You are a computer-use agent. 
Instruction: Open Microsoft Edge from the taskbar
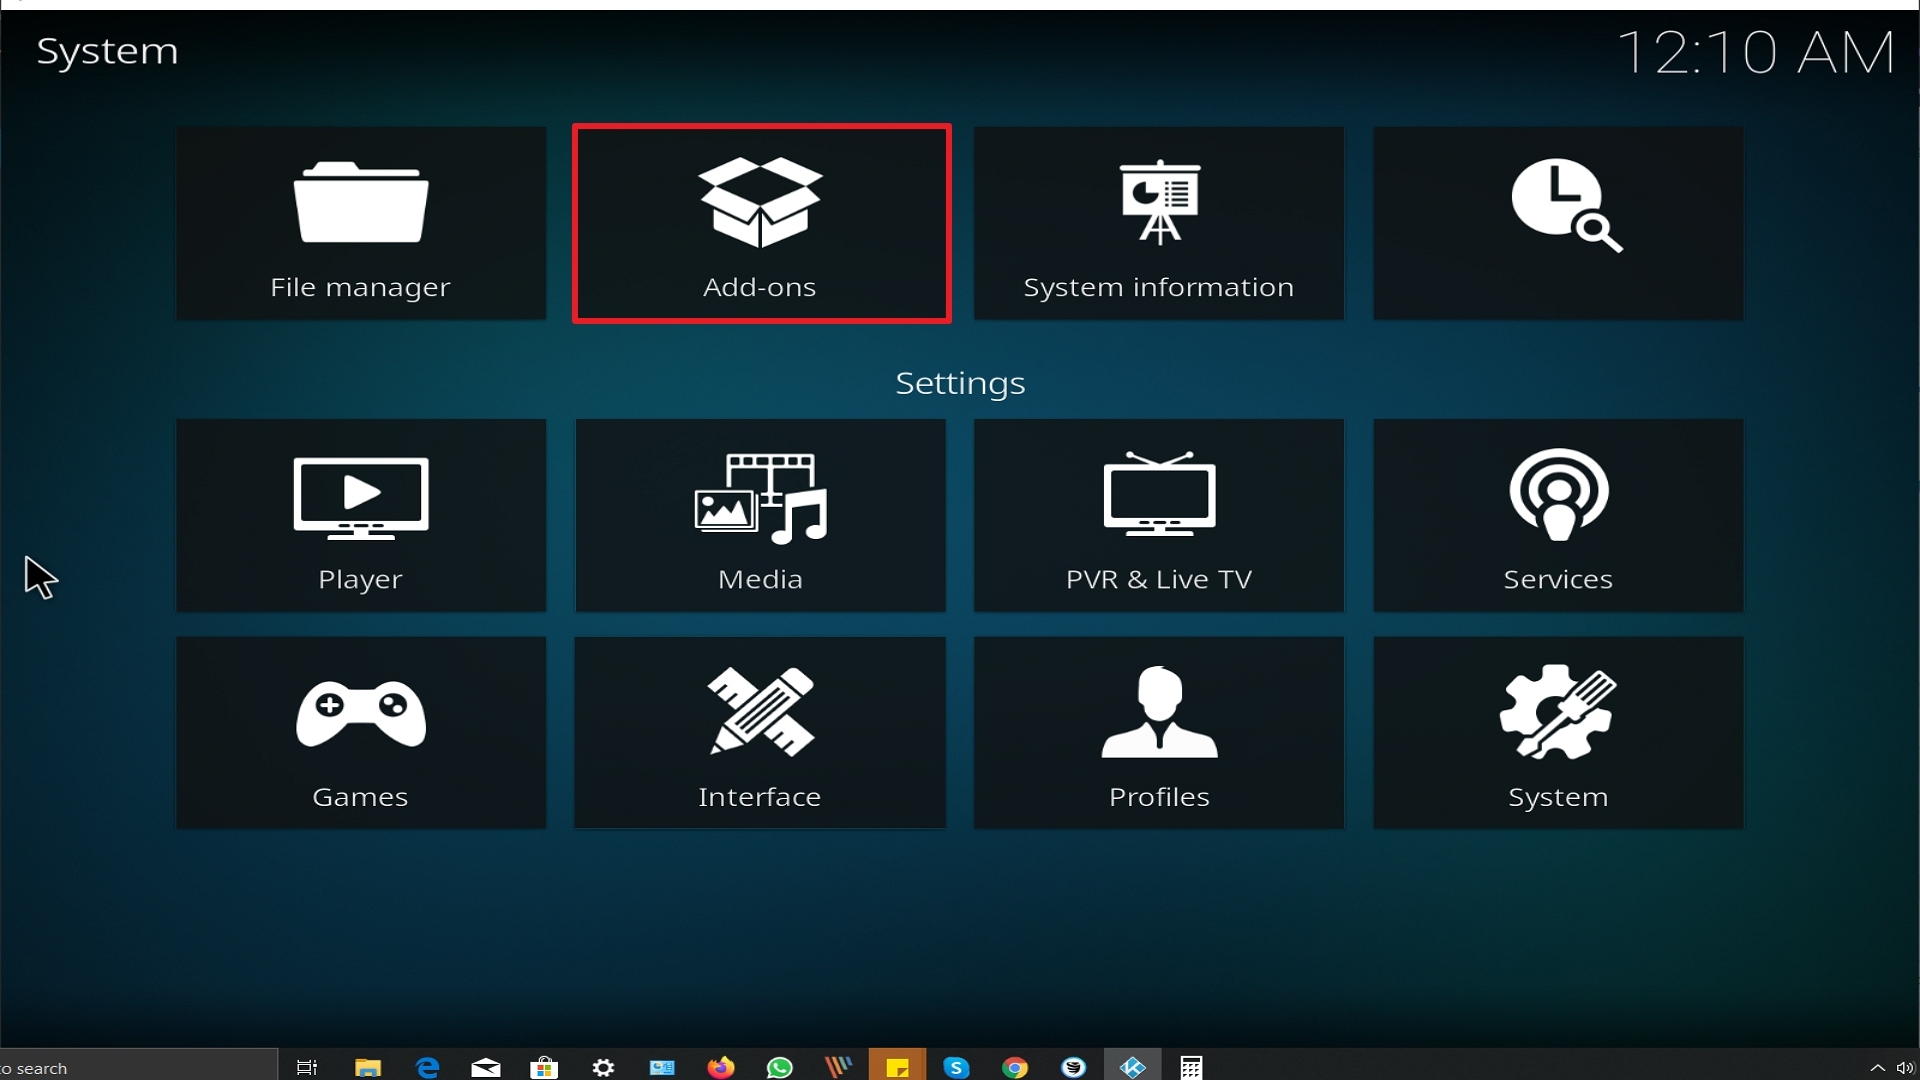click(427, 1067)
